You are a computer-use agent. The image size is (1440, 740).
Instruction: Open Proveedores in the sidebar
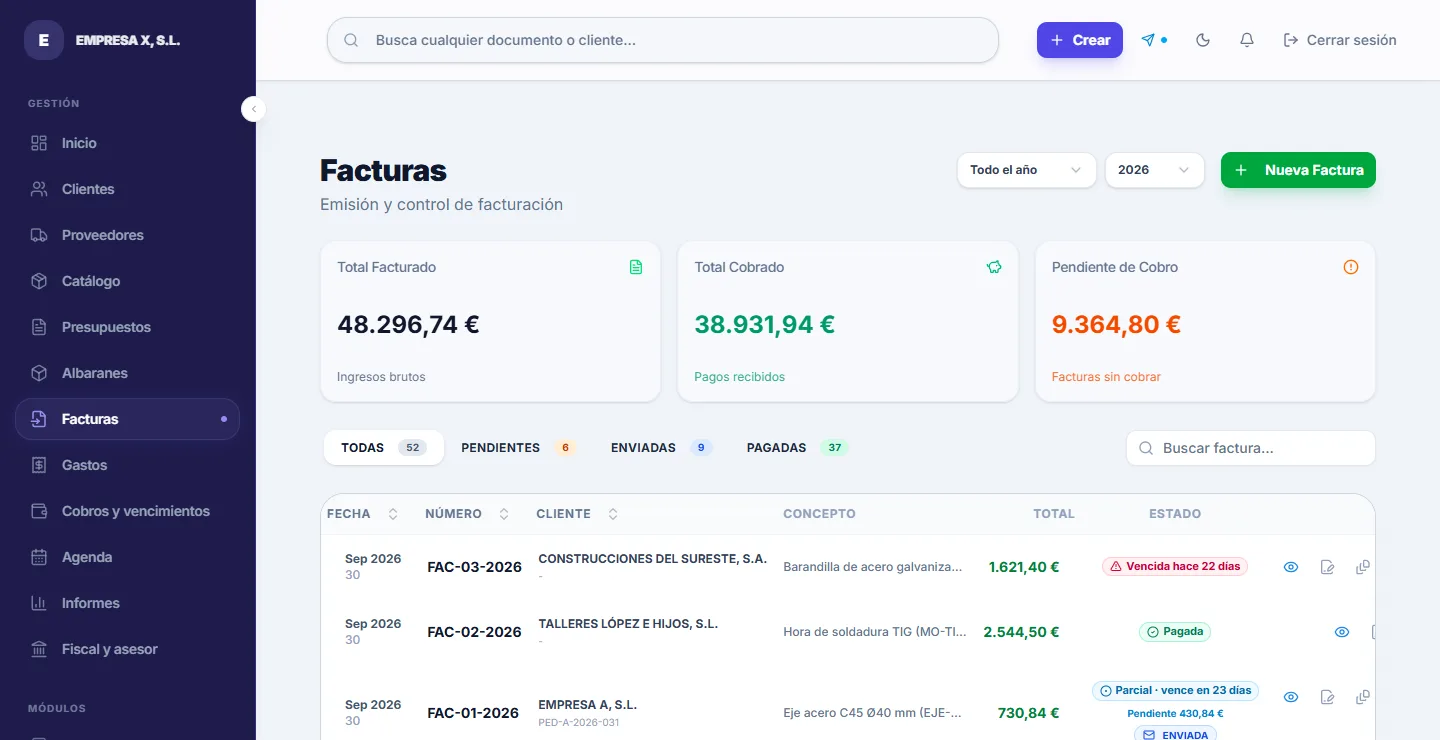click(127, 235)
